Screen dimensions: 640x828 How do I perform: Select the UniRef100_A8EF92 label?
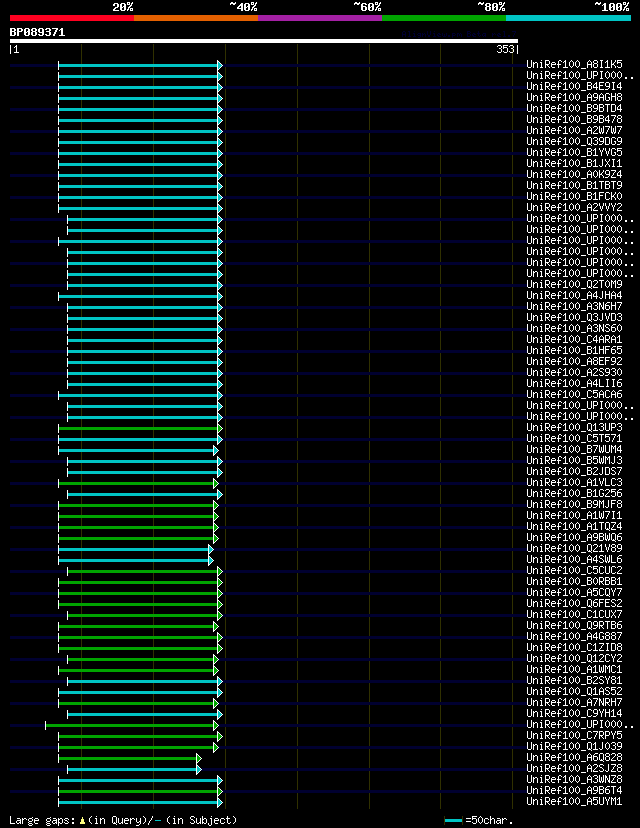click(574, 362)
